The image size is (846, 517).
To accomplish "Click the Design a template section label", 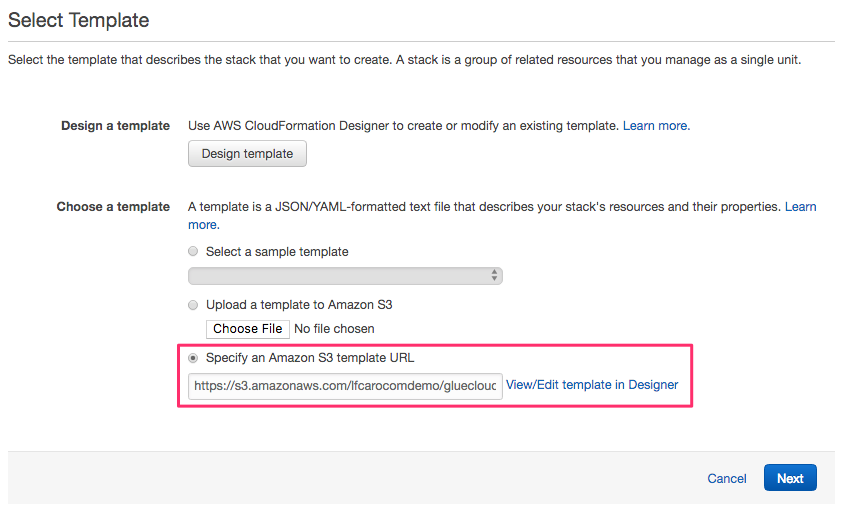I will (x=115, y=126).
